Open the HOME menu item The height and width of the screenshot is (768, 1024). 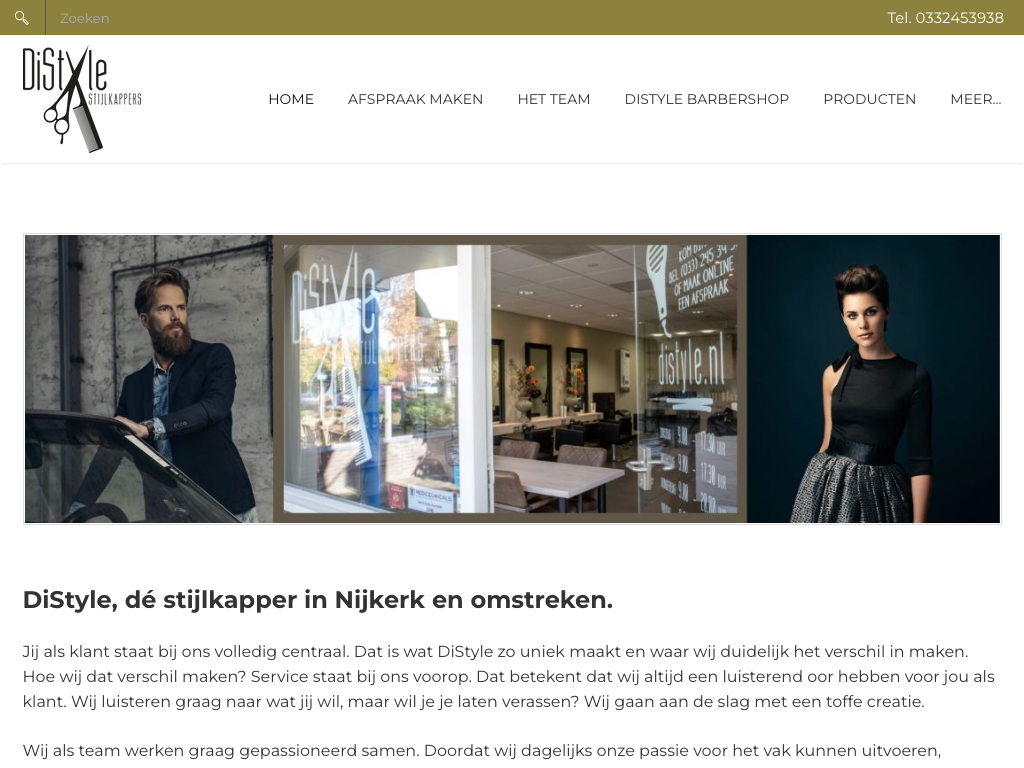(291, 99)
